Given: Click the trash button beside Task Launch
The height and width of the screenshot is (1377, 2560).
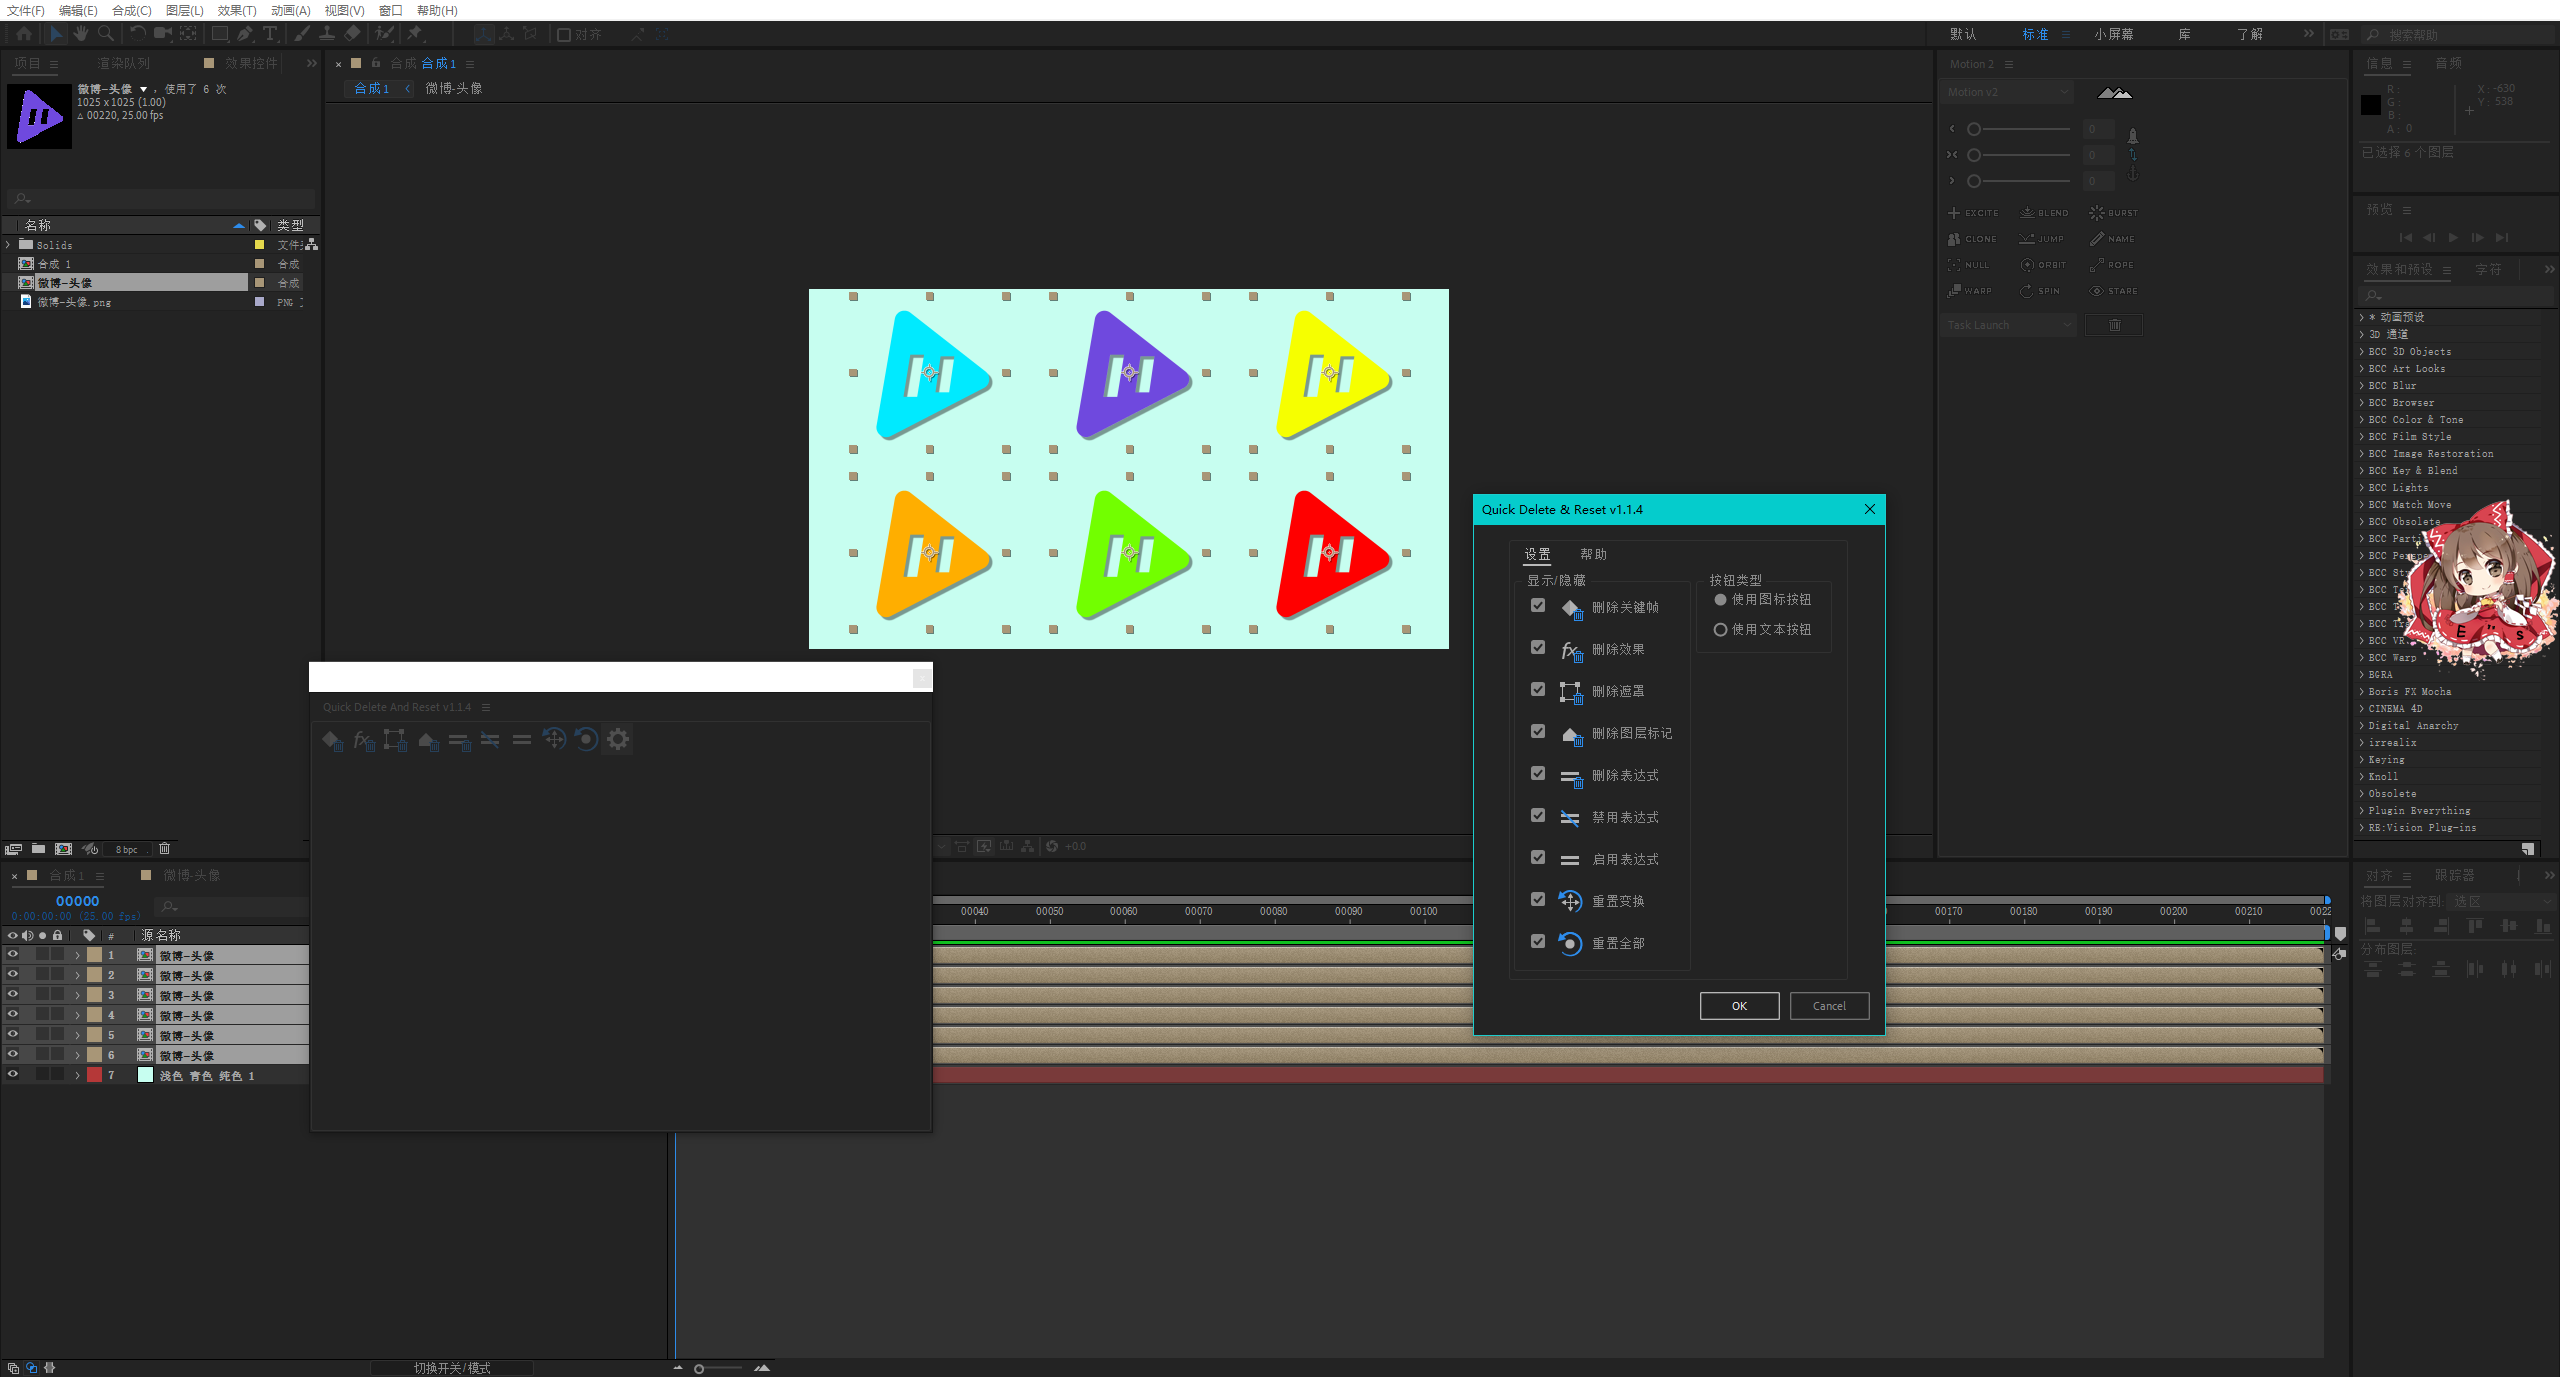Looking at the screenshot, I should coord(2114,325).
